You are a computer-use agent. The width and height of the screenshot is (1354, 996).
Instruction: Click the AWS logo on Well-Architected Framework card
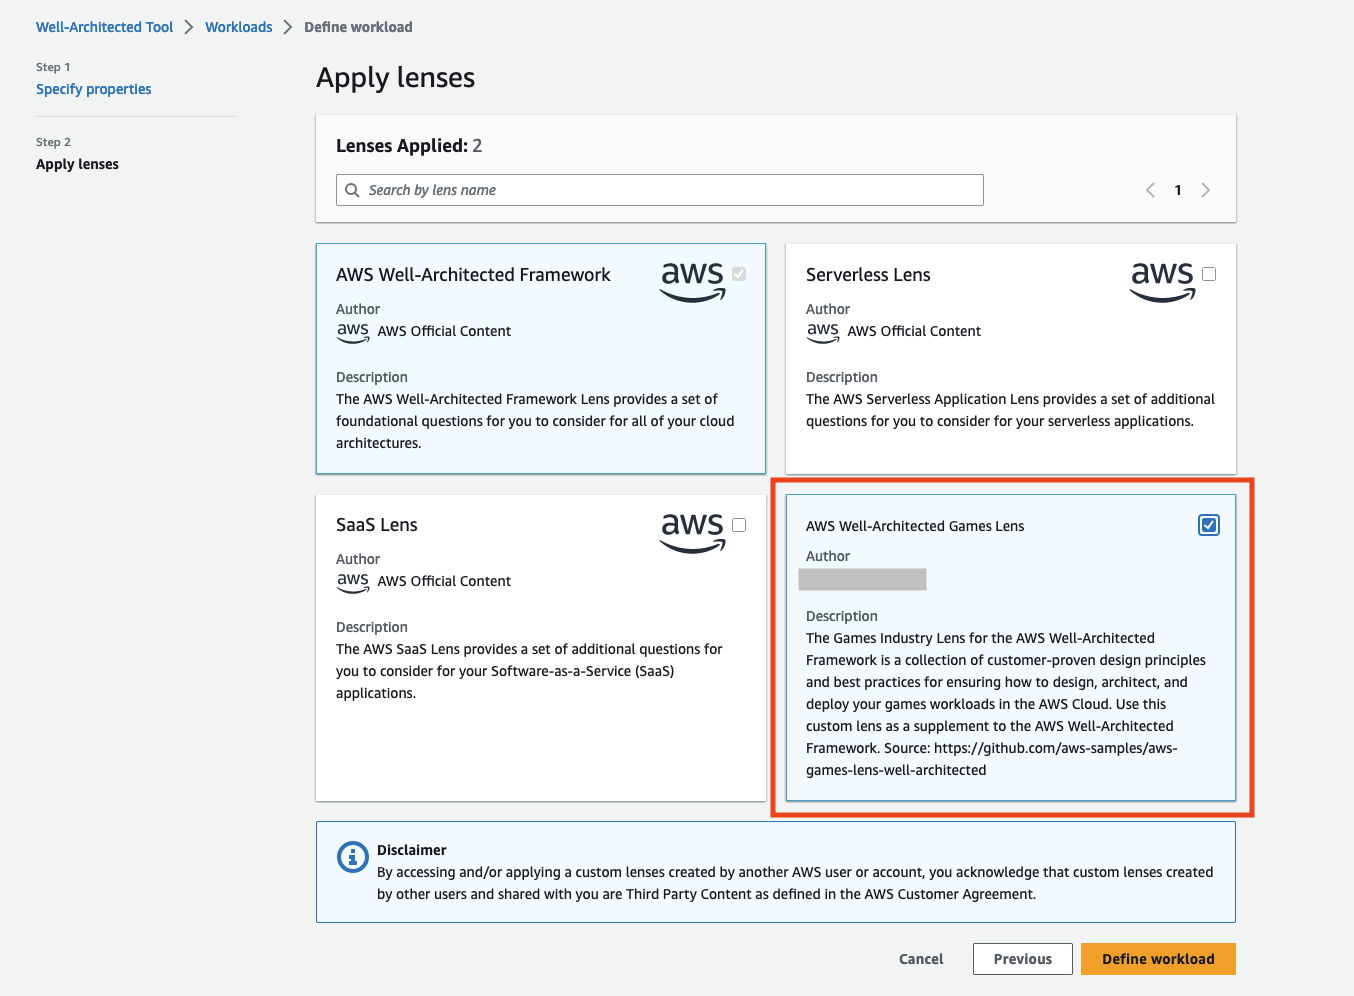coord(693,282)
